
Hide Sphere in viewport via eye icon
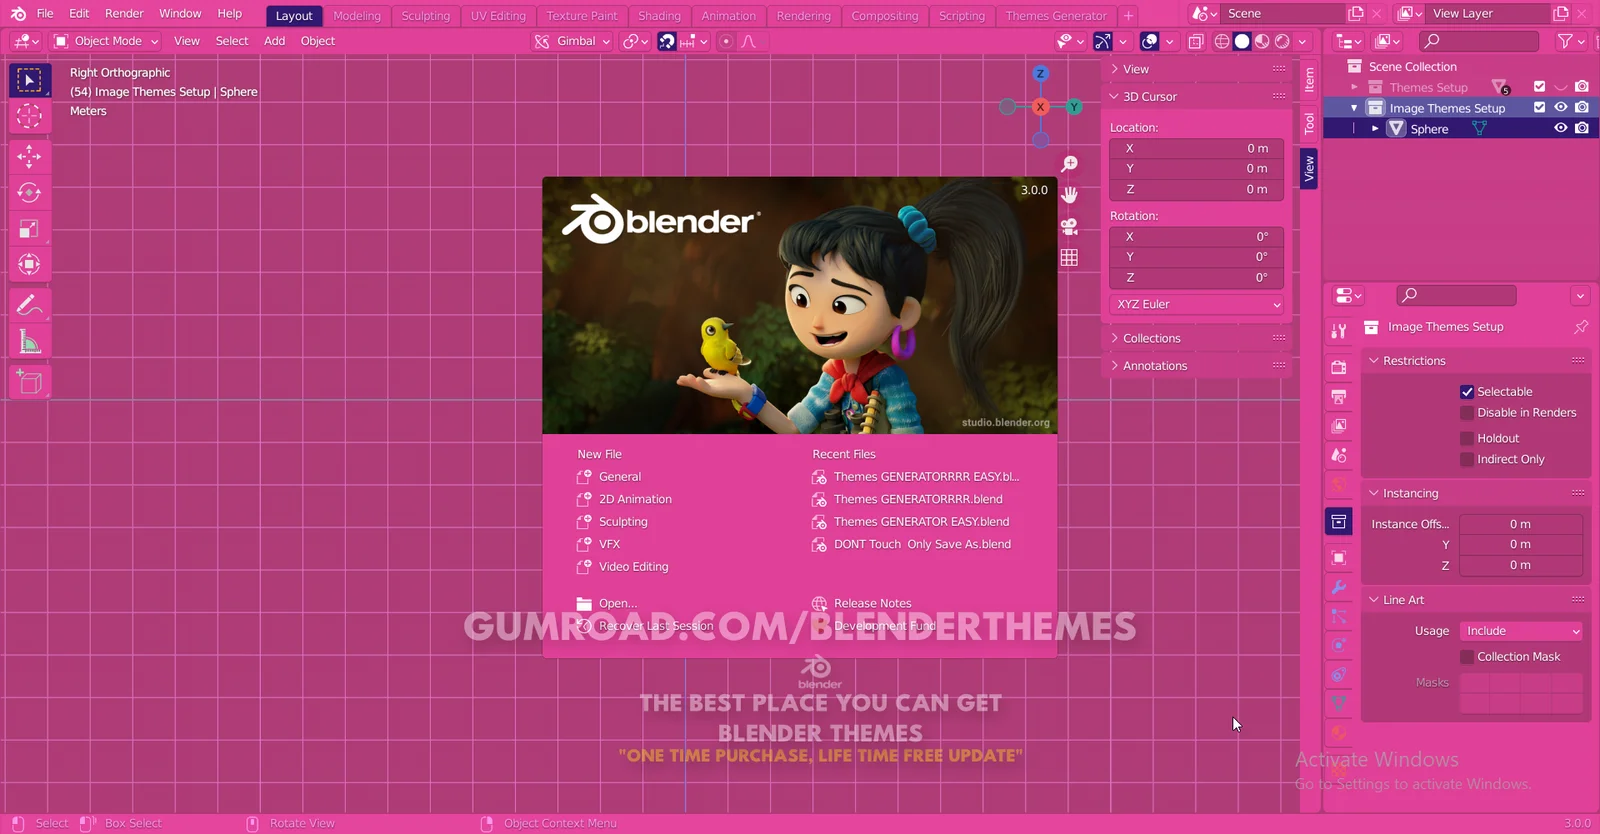[1560, 129]
